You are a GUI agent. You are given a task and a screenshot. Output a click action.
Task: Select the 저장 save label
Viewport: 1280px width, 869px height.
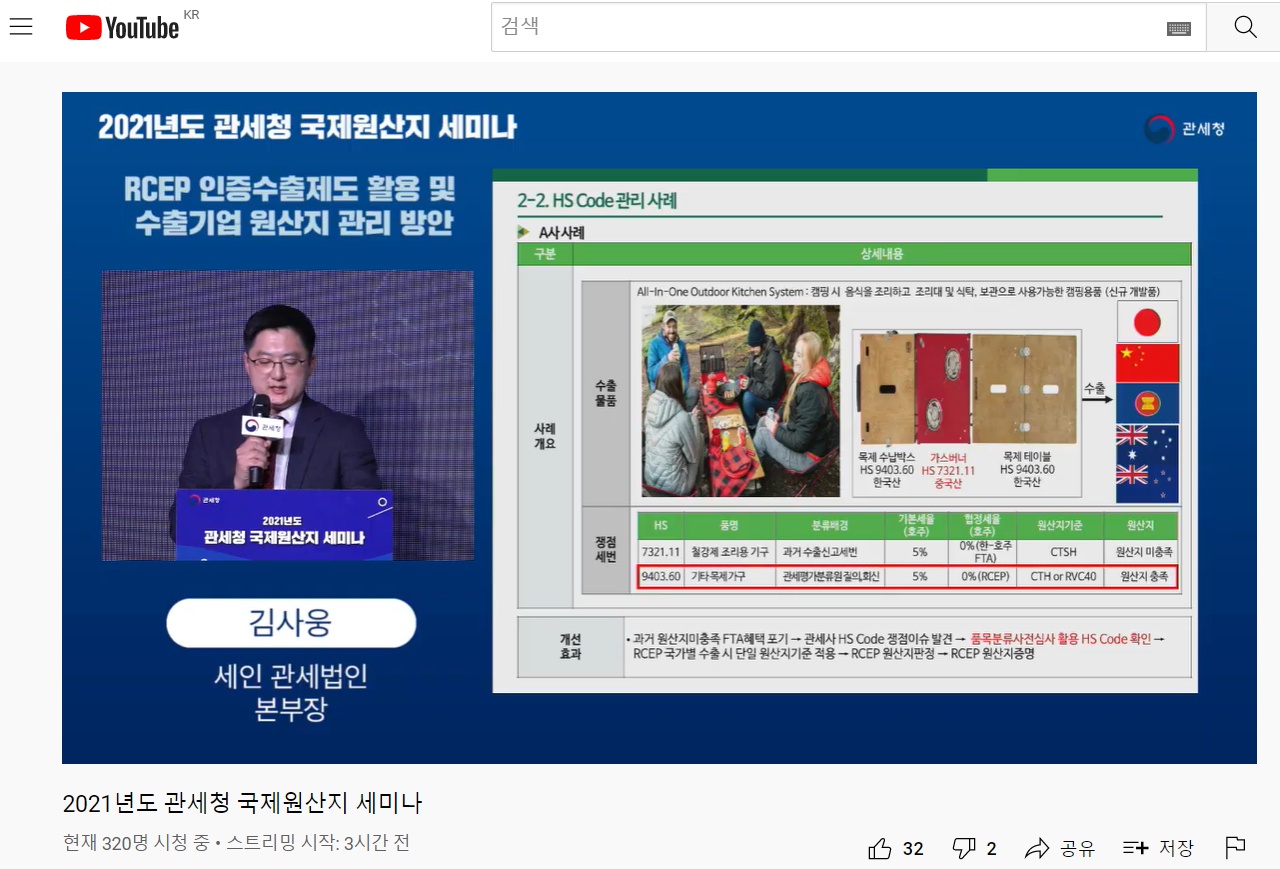(x=1176, y=848)
